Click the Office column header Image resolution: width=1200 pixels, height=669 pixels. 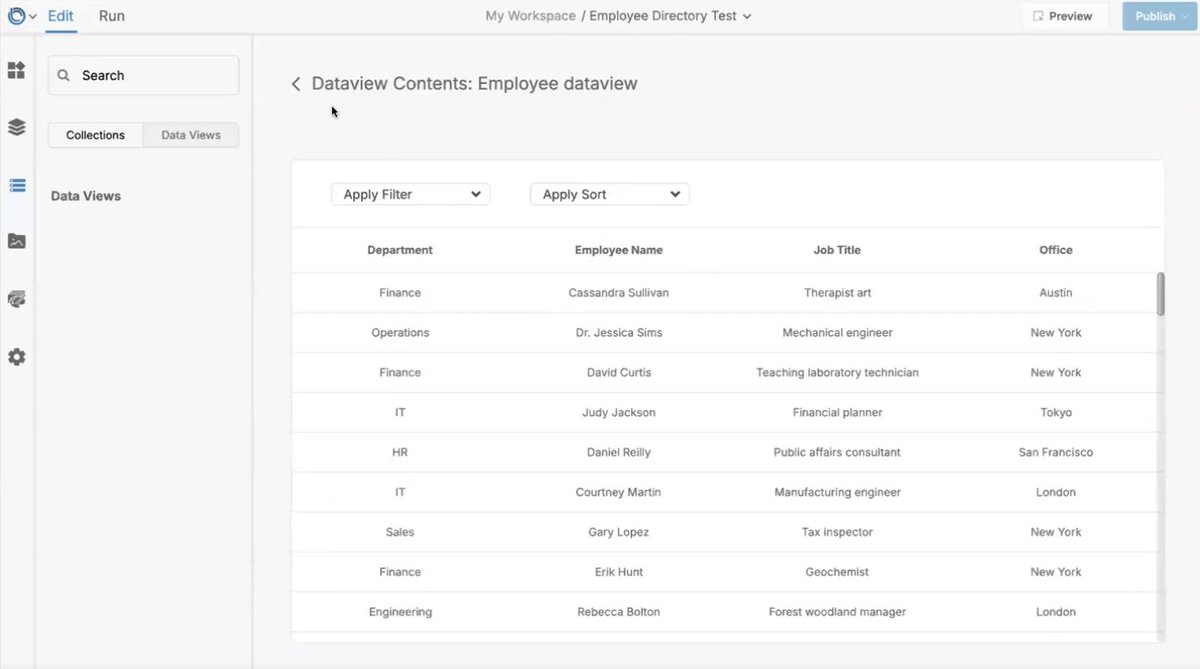click(x=1056, y=250)
